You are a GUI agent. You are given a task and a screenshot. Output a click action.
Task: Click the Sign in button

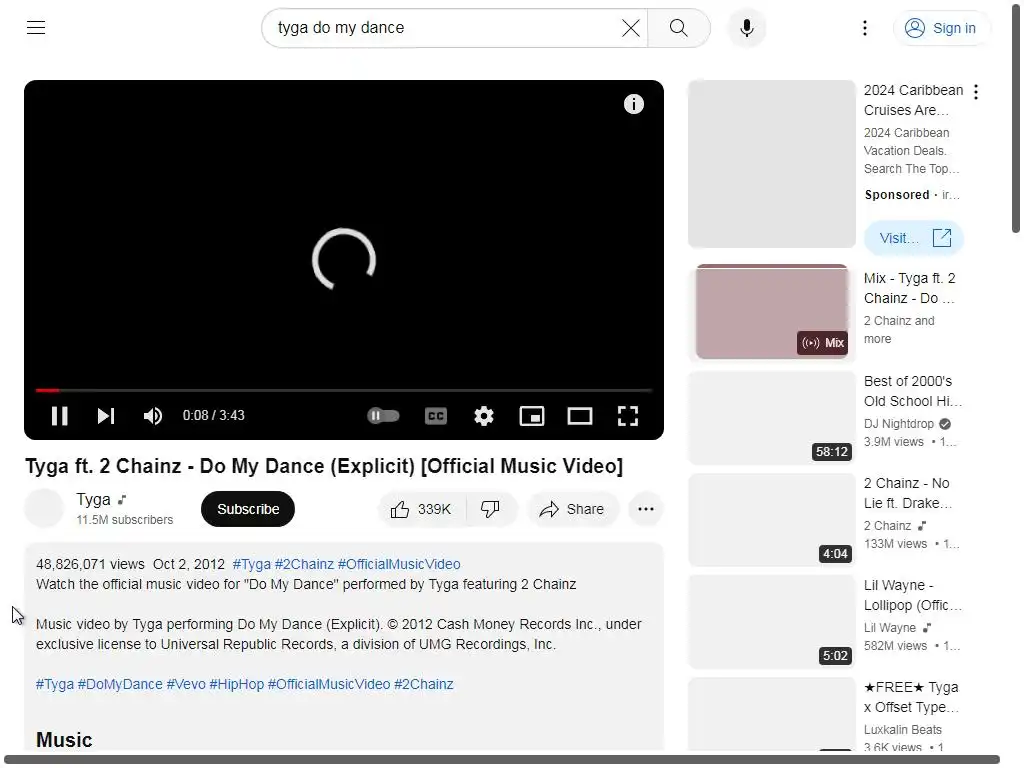click(940, 28)
